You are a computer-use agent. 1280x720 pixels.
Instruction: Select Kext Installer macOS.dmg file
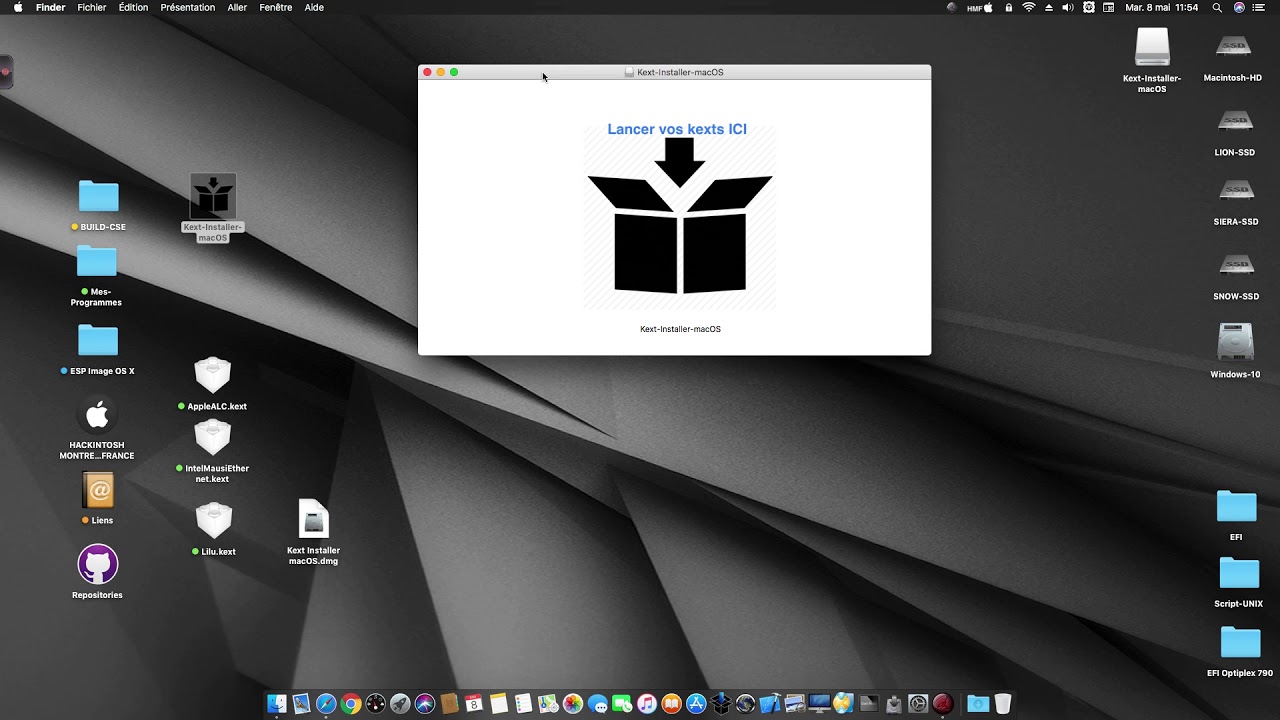point(314,519)
